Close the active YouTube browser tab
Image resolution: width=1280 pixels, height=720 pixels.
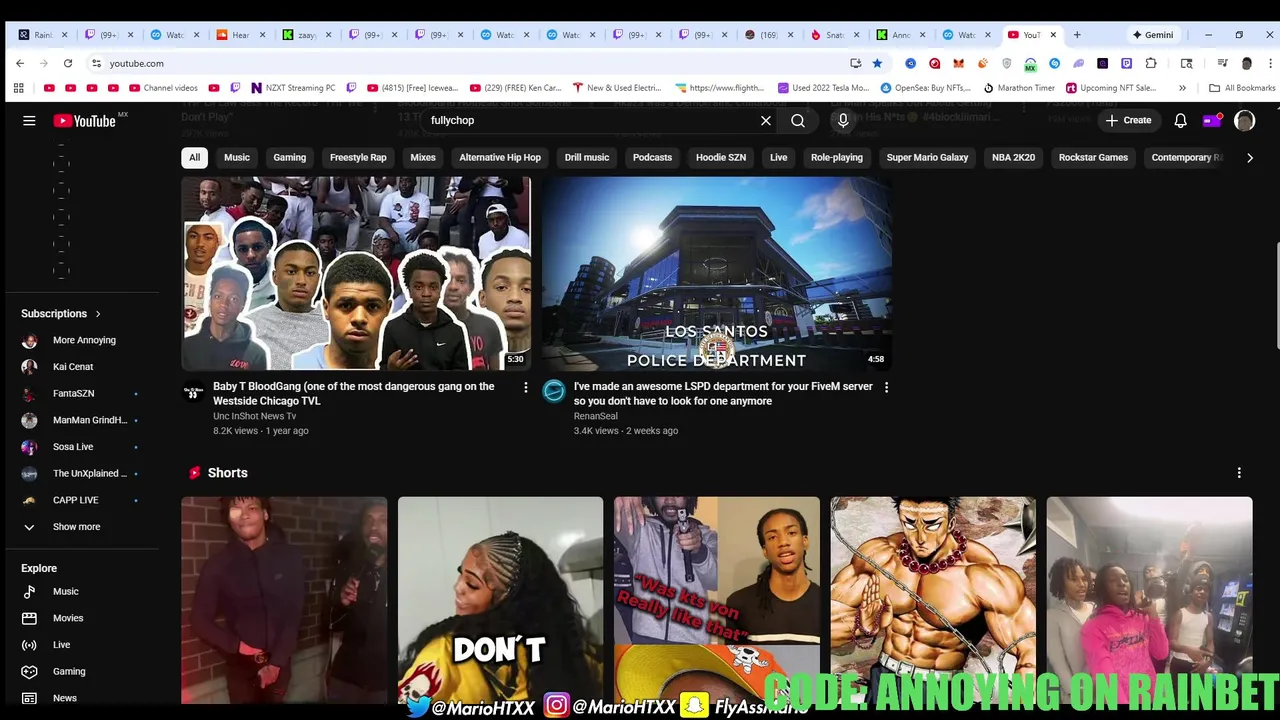1053,35
